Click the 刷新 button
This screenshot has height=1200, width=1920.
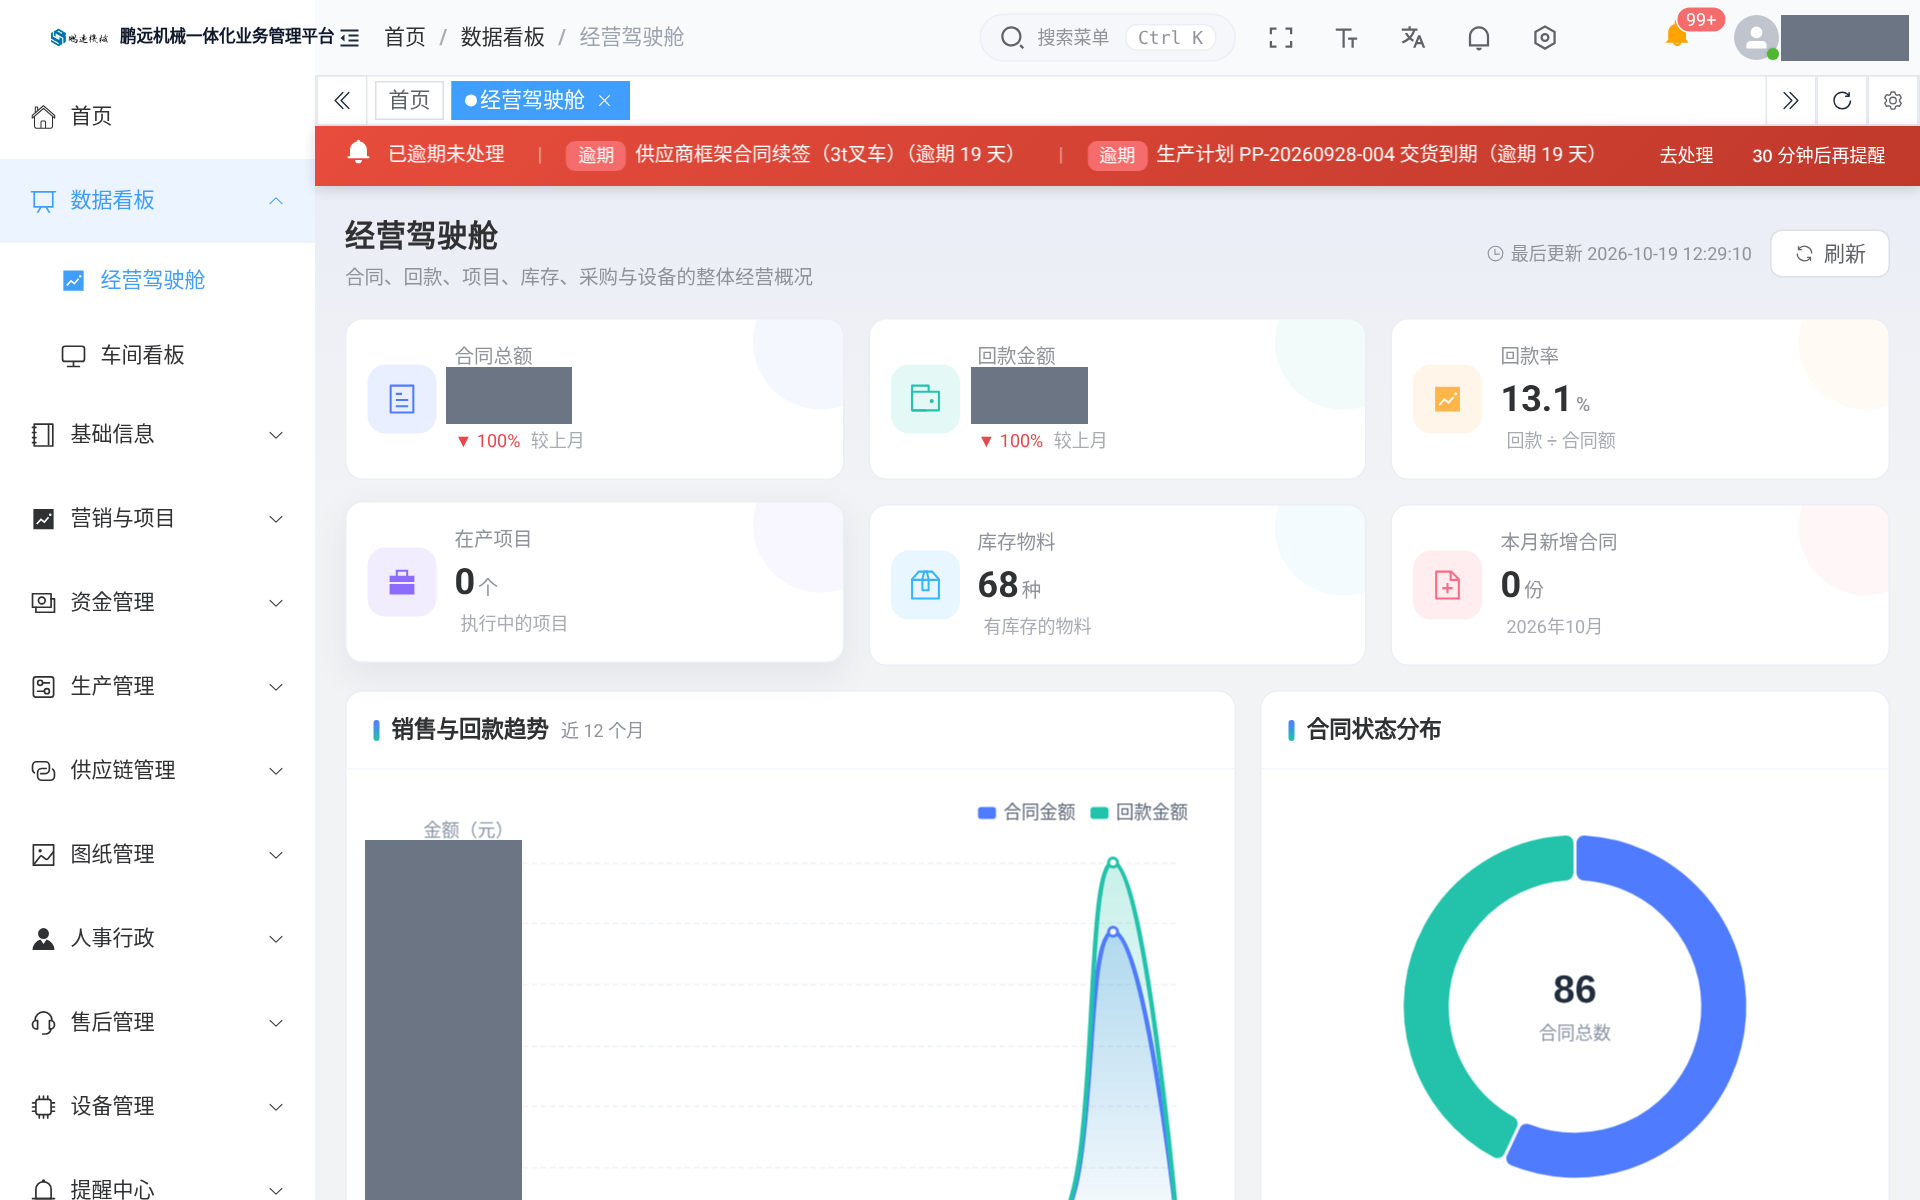[x=1829, y=254]
